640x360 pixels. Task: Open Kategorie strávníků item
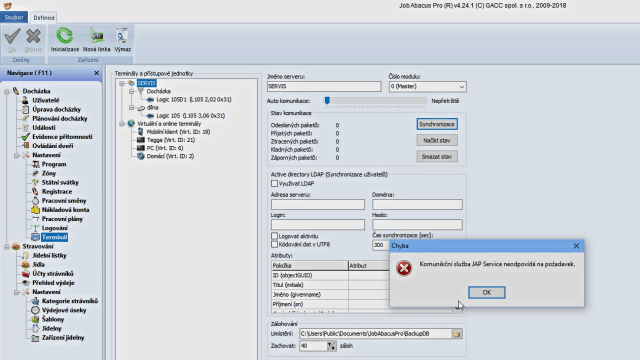pyautogui.click(x=70, y=301)
